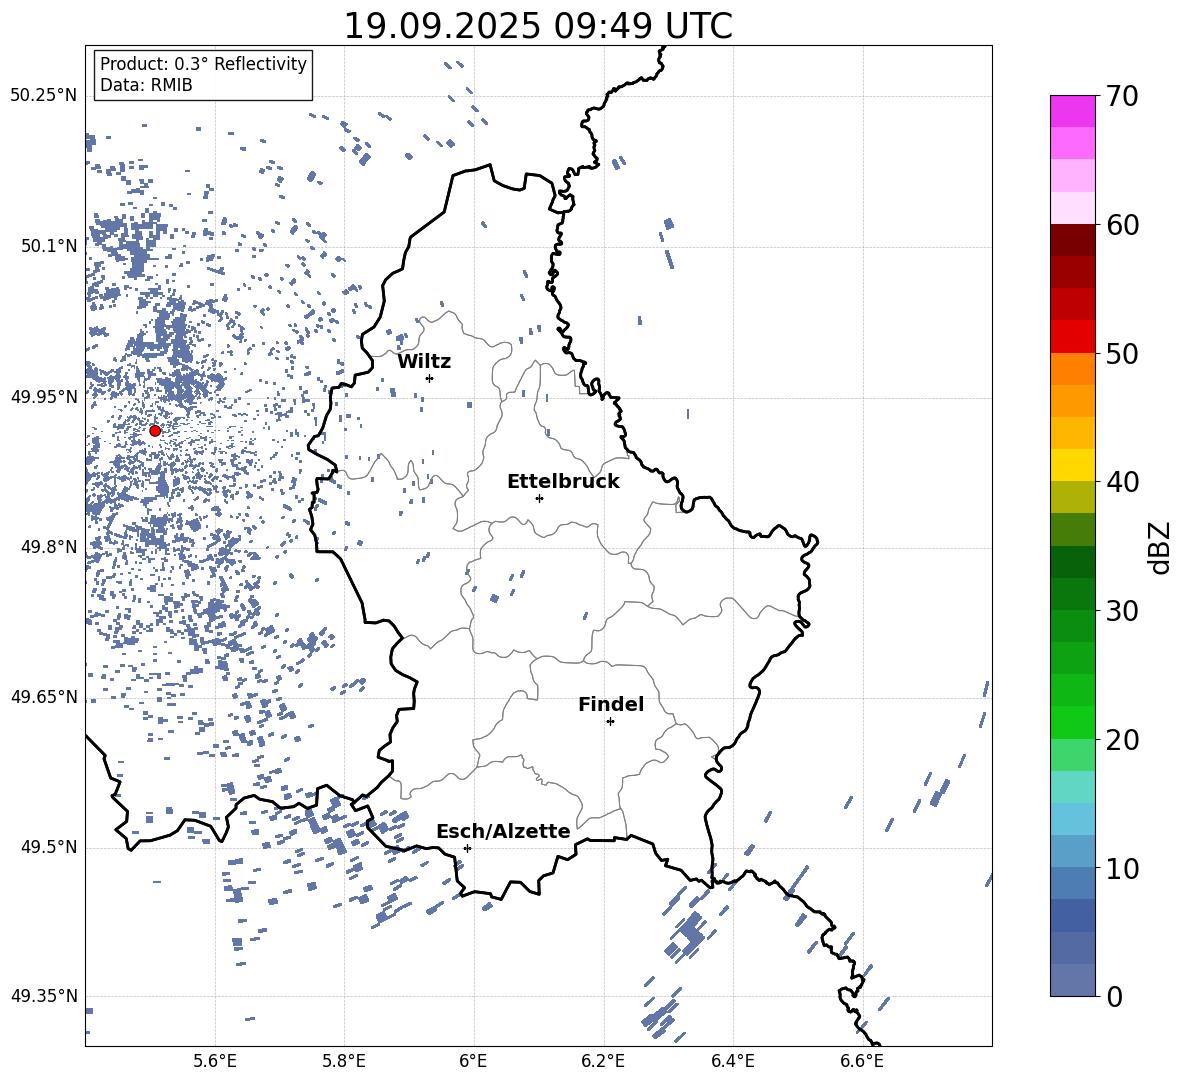The width and height of the screenshot is (1184, 1081).
Task: Click the dark maroon swatch below 60
Action: [1072, 240]
